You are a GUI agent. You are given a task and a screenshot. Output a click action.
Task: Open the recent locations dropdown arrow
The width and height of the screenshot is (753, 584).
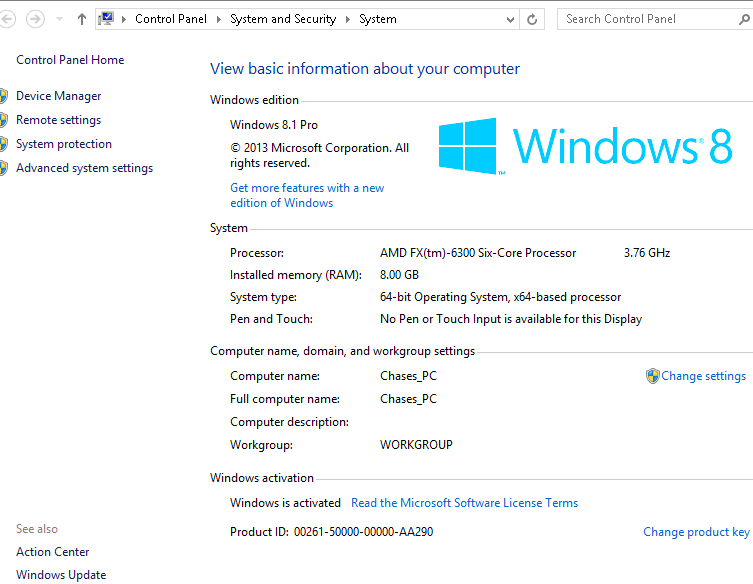click(60, 19)
